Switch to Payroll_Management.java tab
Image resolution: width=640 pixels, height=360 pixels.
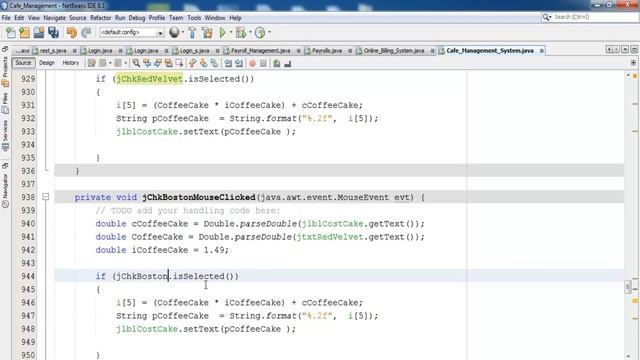point(261,51)
